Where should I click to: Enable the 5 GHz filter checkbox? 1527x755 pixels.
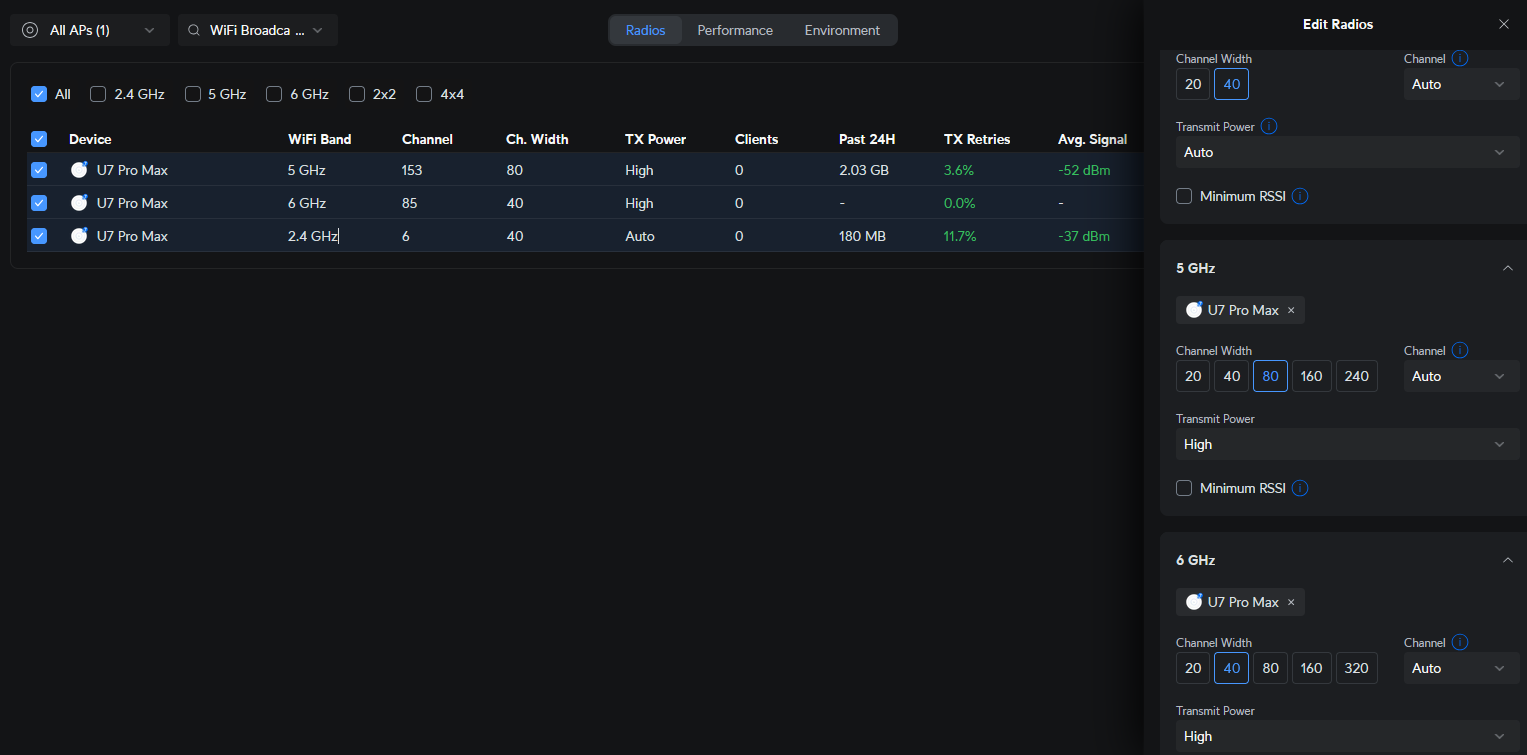coord(193,94)
